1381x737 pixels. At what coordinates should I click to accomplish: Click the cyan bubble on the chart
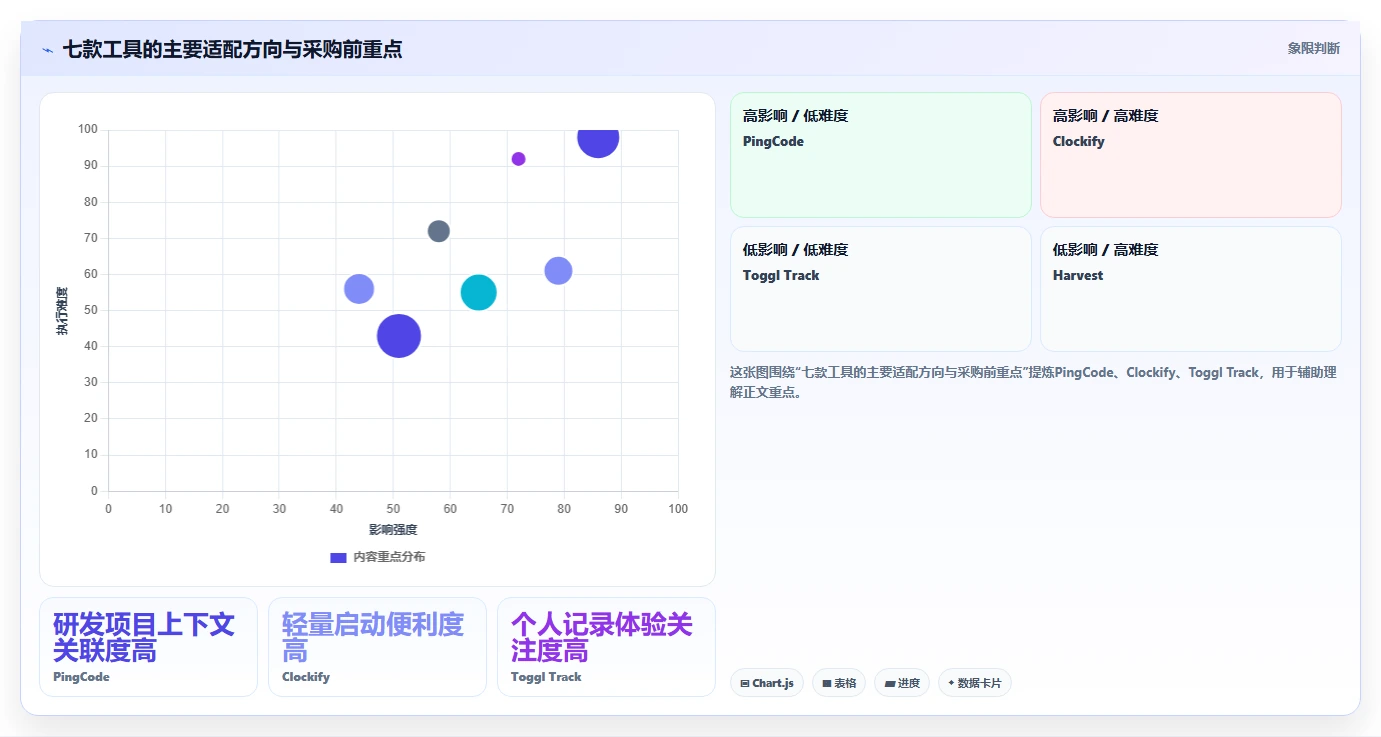[x=479, y=292]
